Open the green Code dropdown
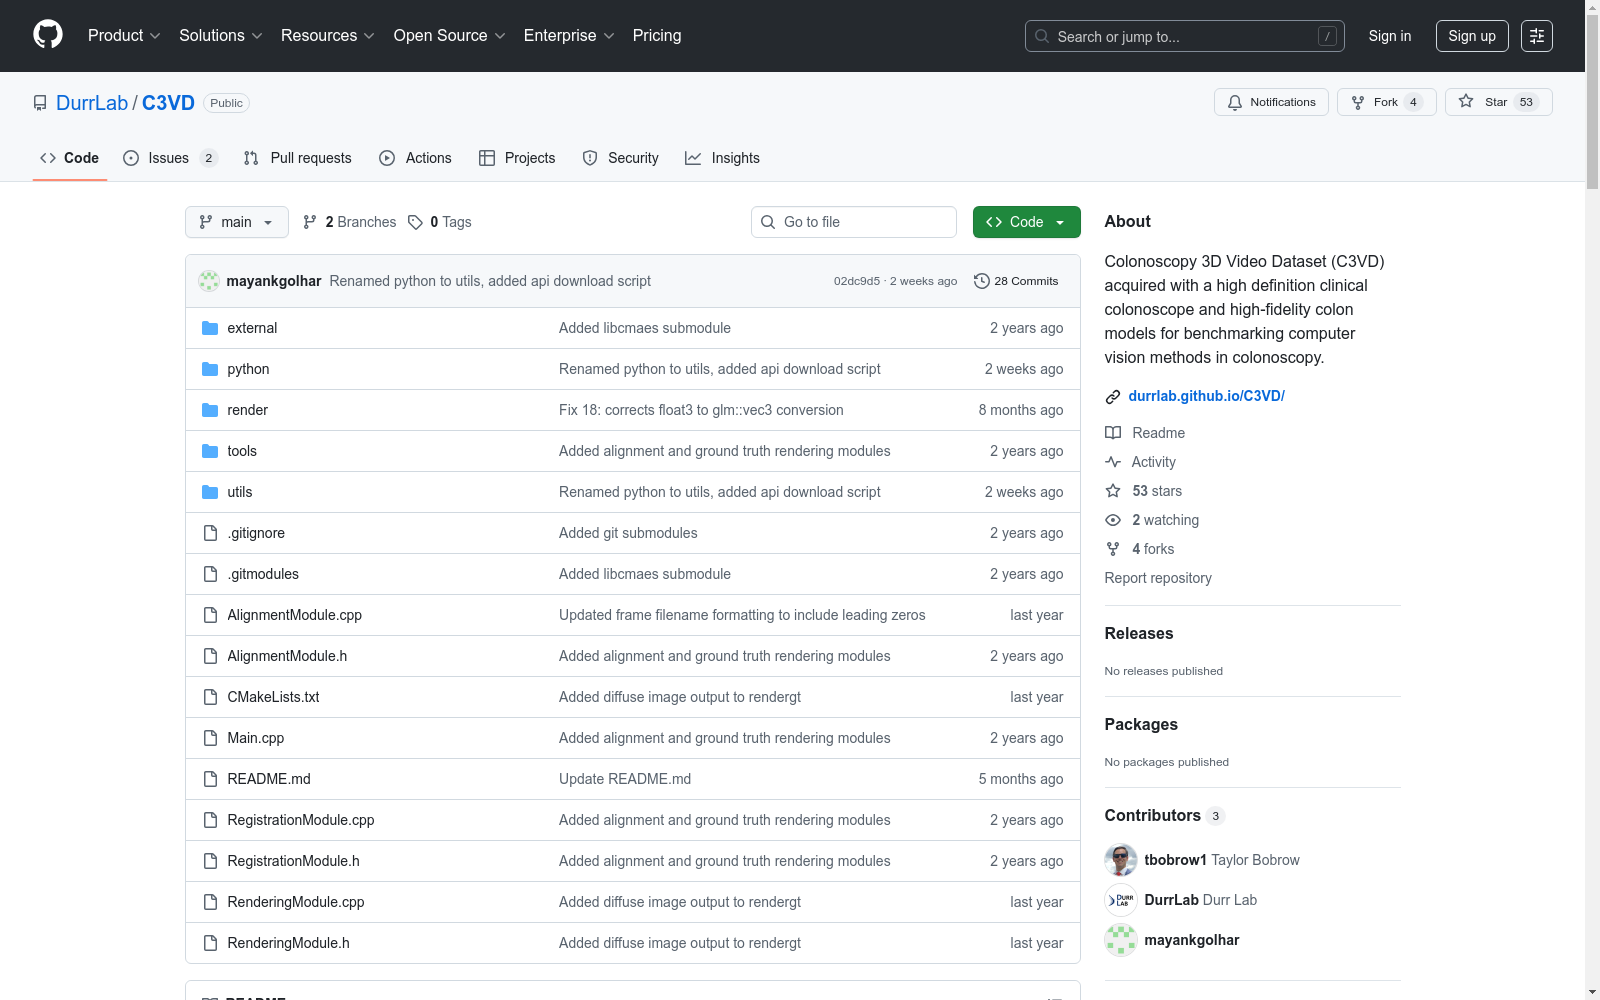1600x1000 pixels. [1026, 222]
